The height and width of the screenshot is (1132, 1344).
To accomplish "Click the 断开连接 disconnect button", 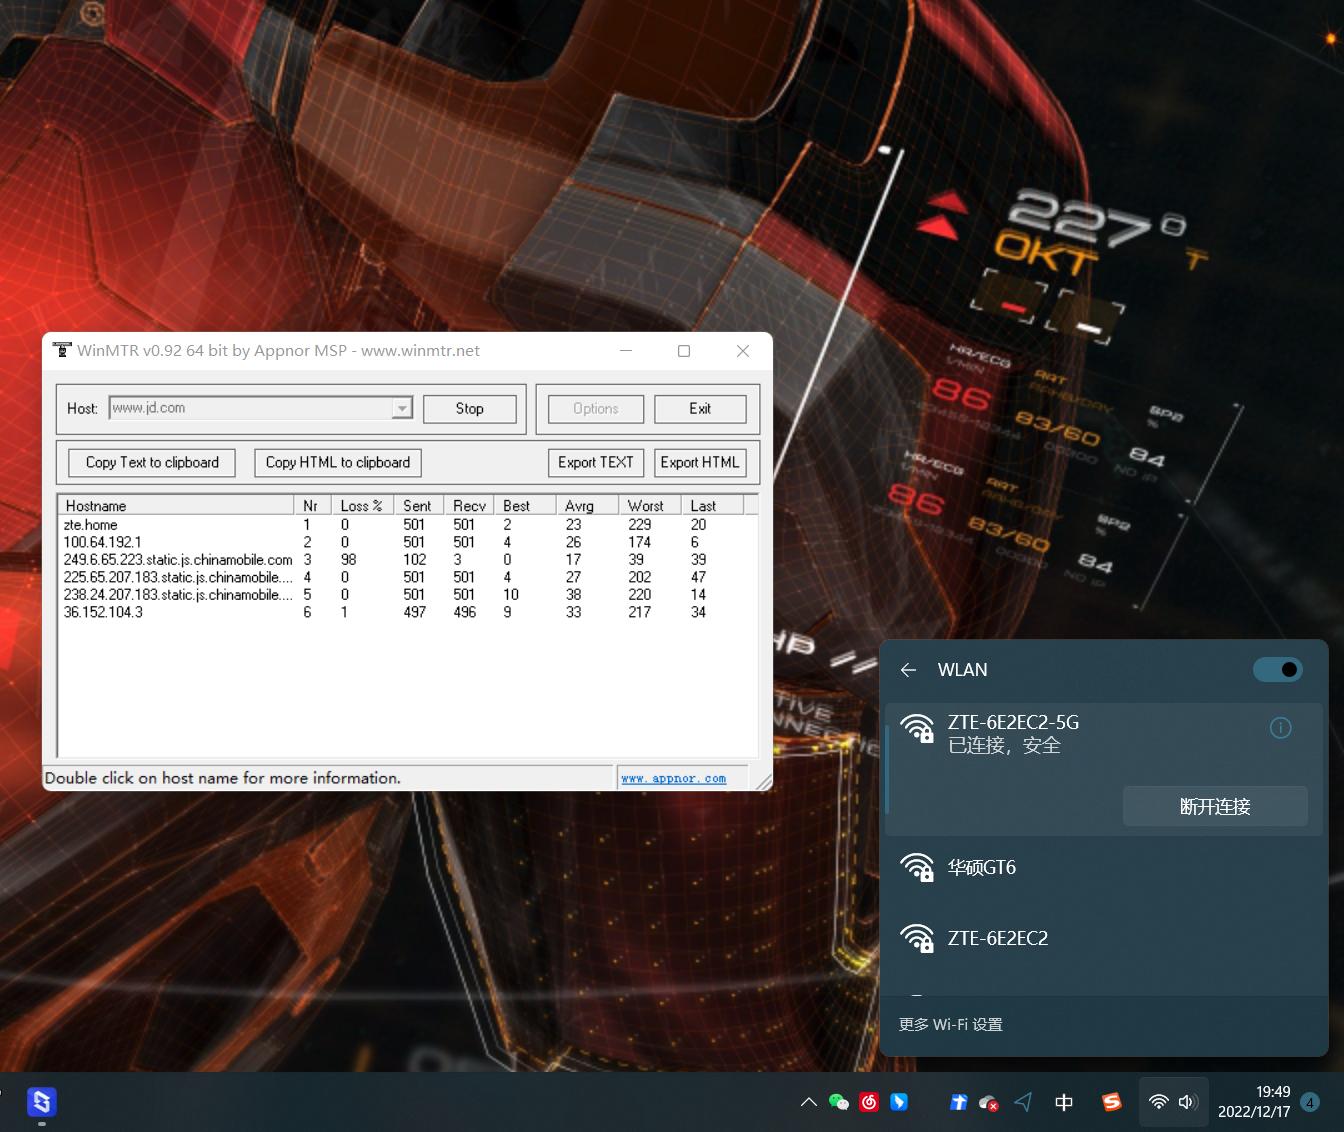I will click(1215, 806).
